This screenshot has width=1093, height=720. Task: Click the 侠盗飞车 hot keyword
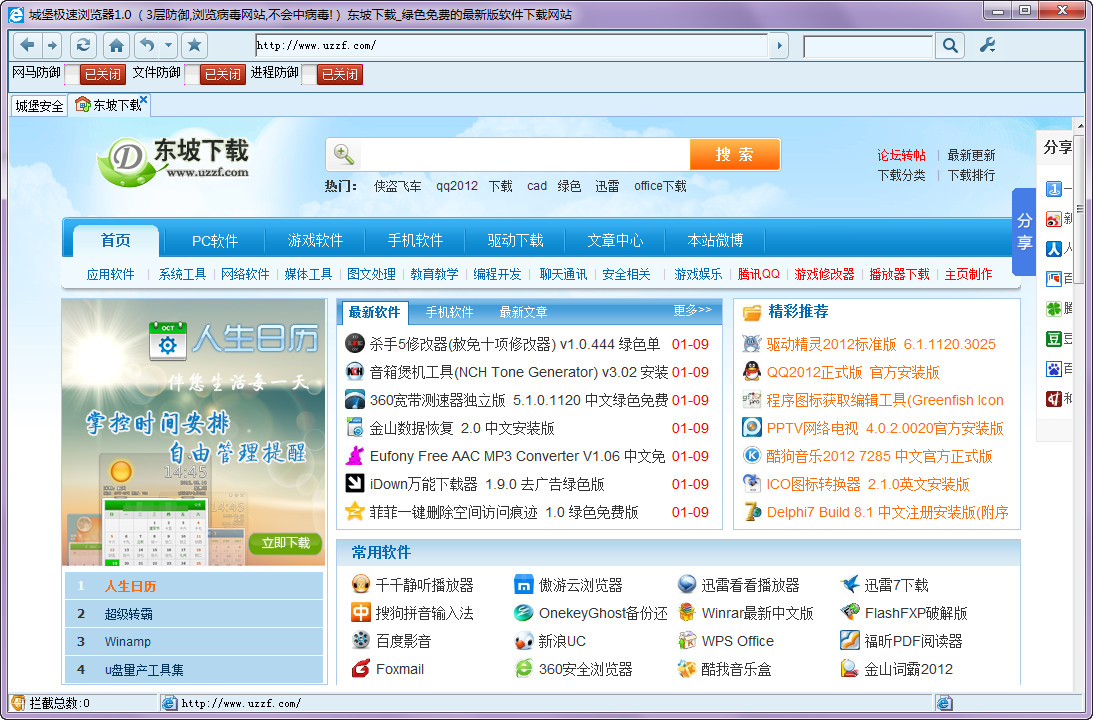point(397,186)
